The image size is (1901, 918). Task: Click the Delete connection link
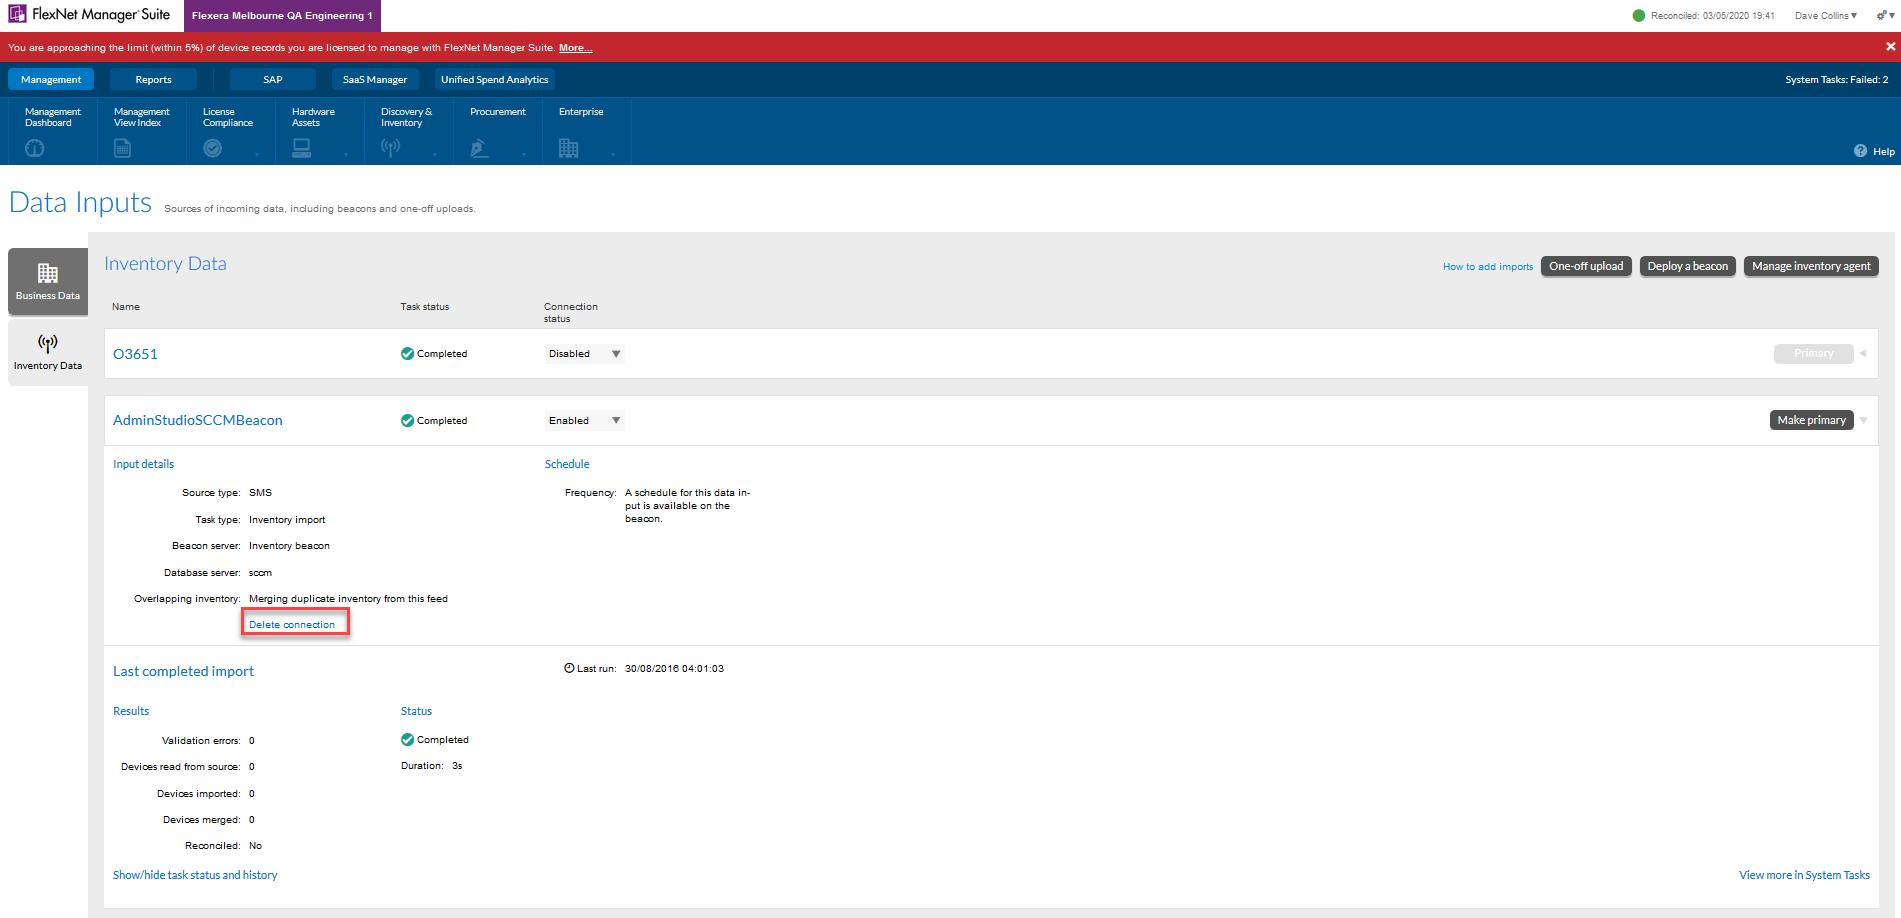[x=292, y=624]
